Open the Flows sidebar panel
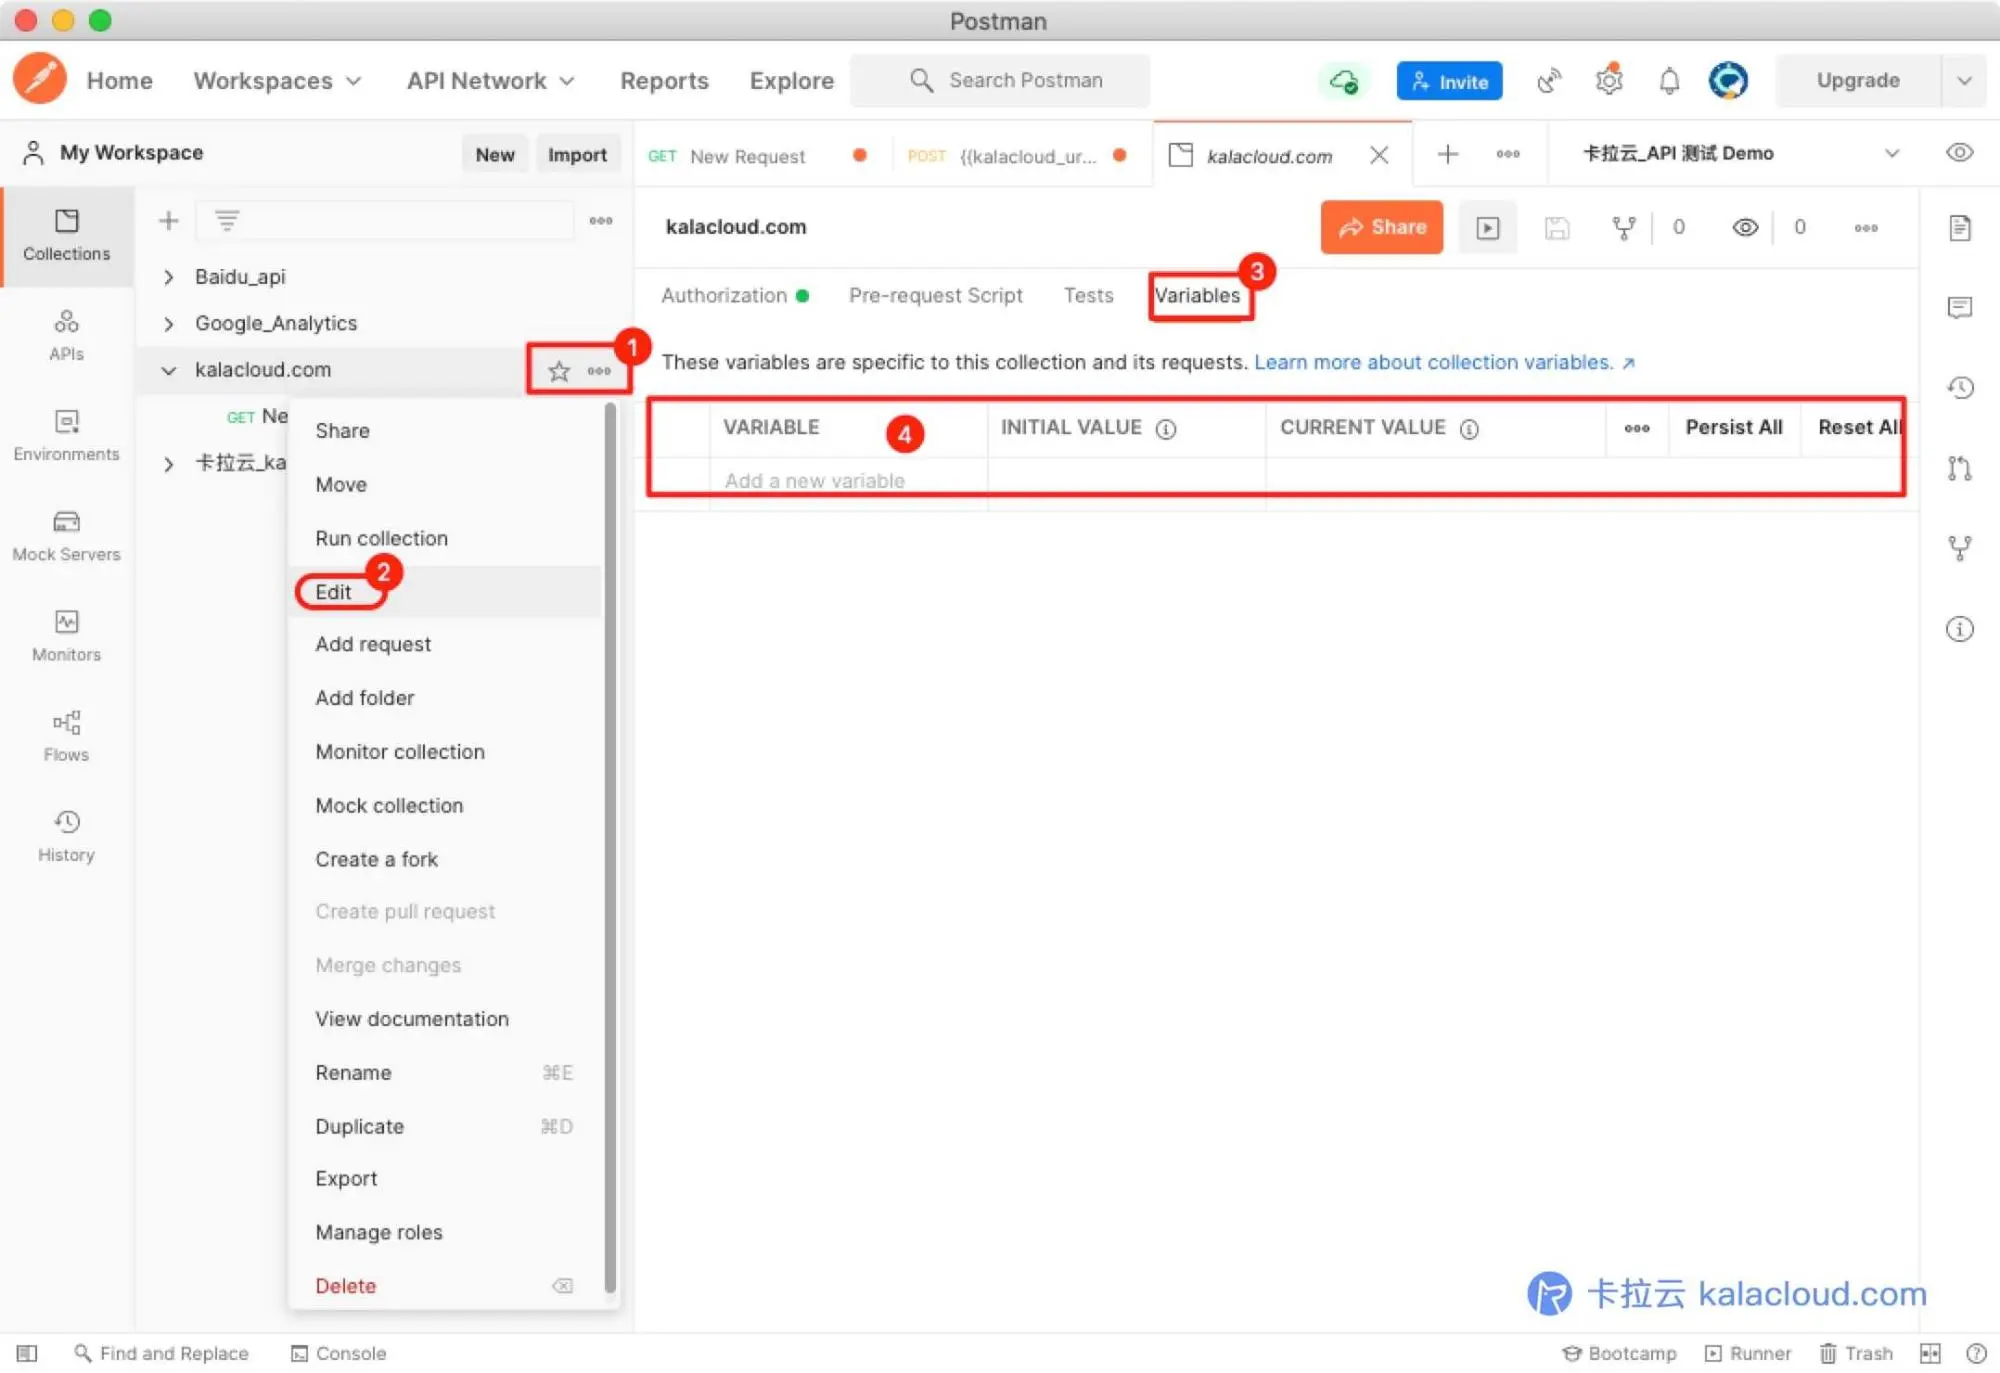The image size is (2000, 1373). [x=66, y=736]
